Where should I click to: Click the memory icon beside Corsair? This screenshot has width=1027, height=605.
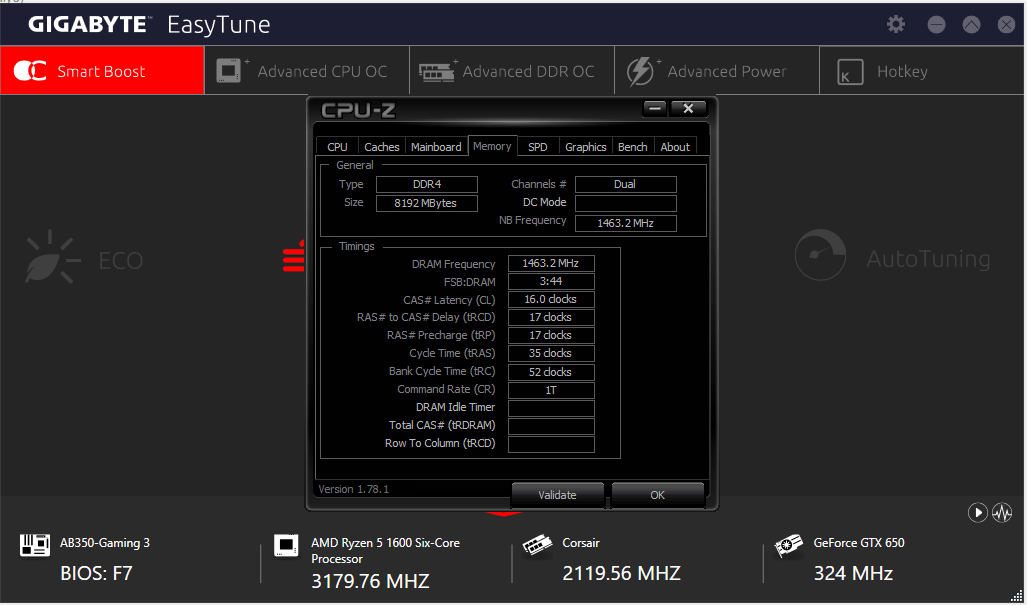(537, 545)
